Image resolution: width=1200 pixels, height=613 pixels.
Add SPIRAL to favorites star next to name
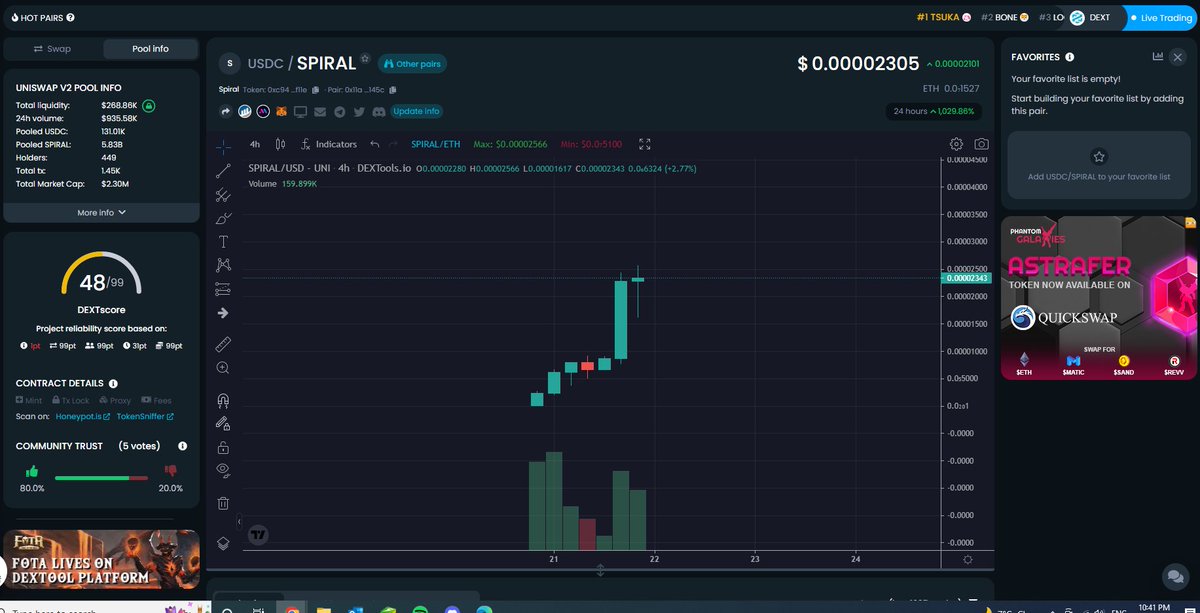click(x=366, y=58)
